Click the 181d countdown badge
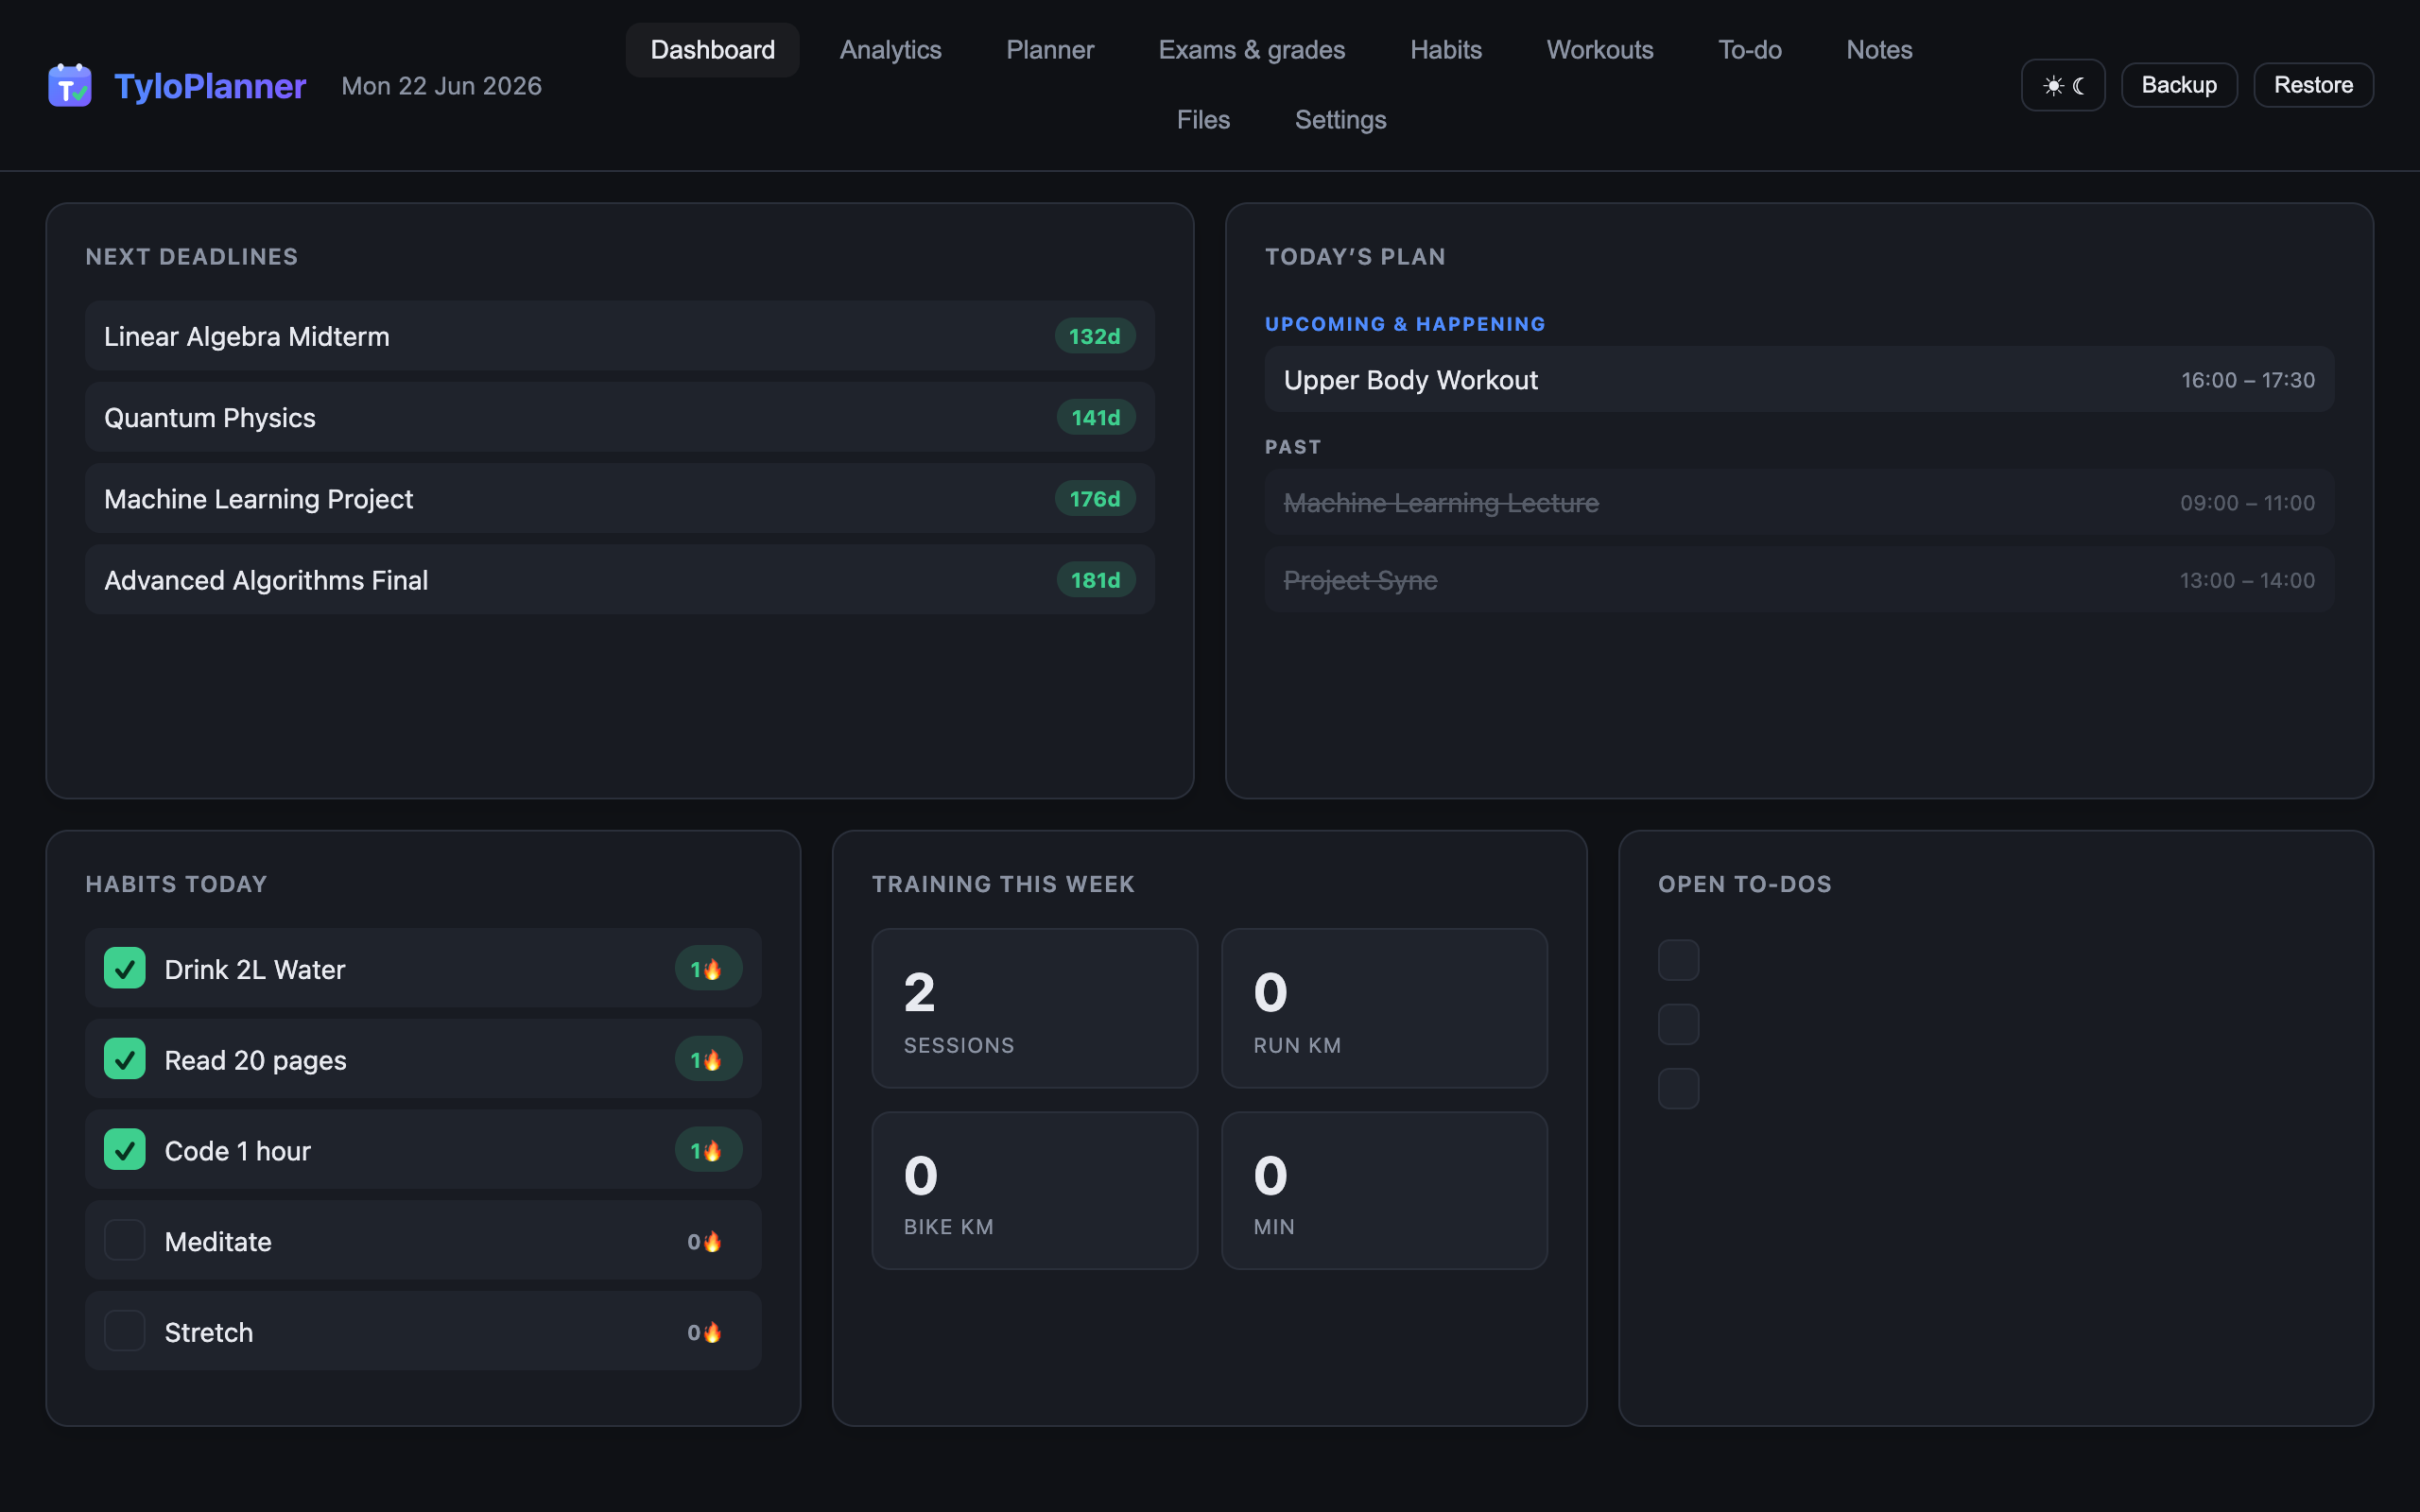2420x1512 pixels. (x=1096, y=579)
